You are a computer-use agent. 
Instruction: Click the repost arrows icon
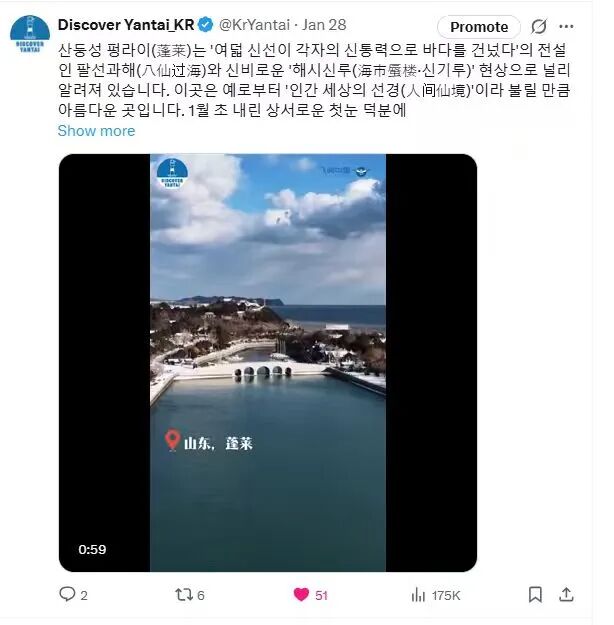tap(184, 595)
